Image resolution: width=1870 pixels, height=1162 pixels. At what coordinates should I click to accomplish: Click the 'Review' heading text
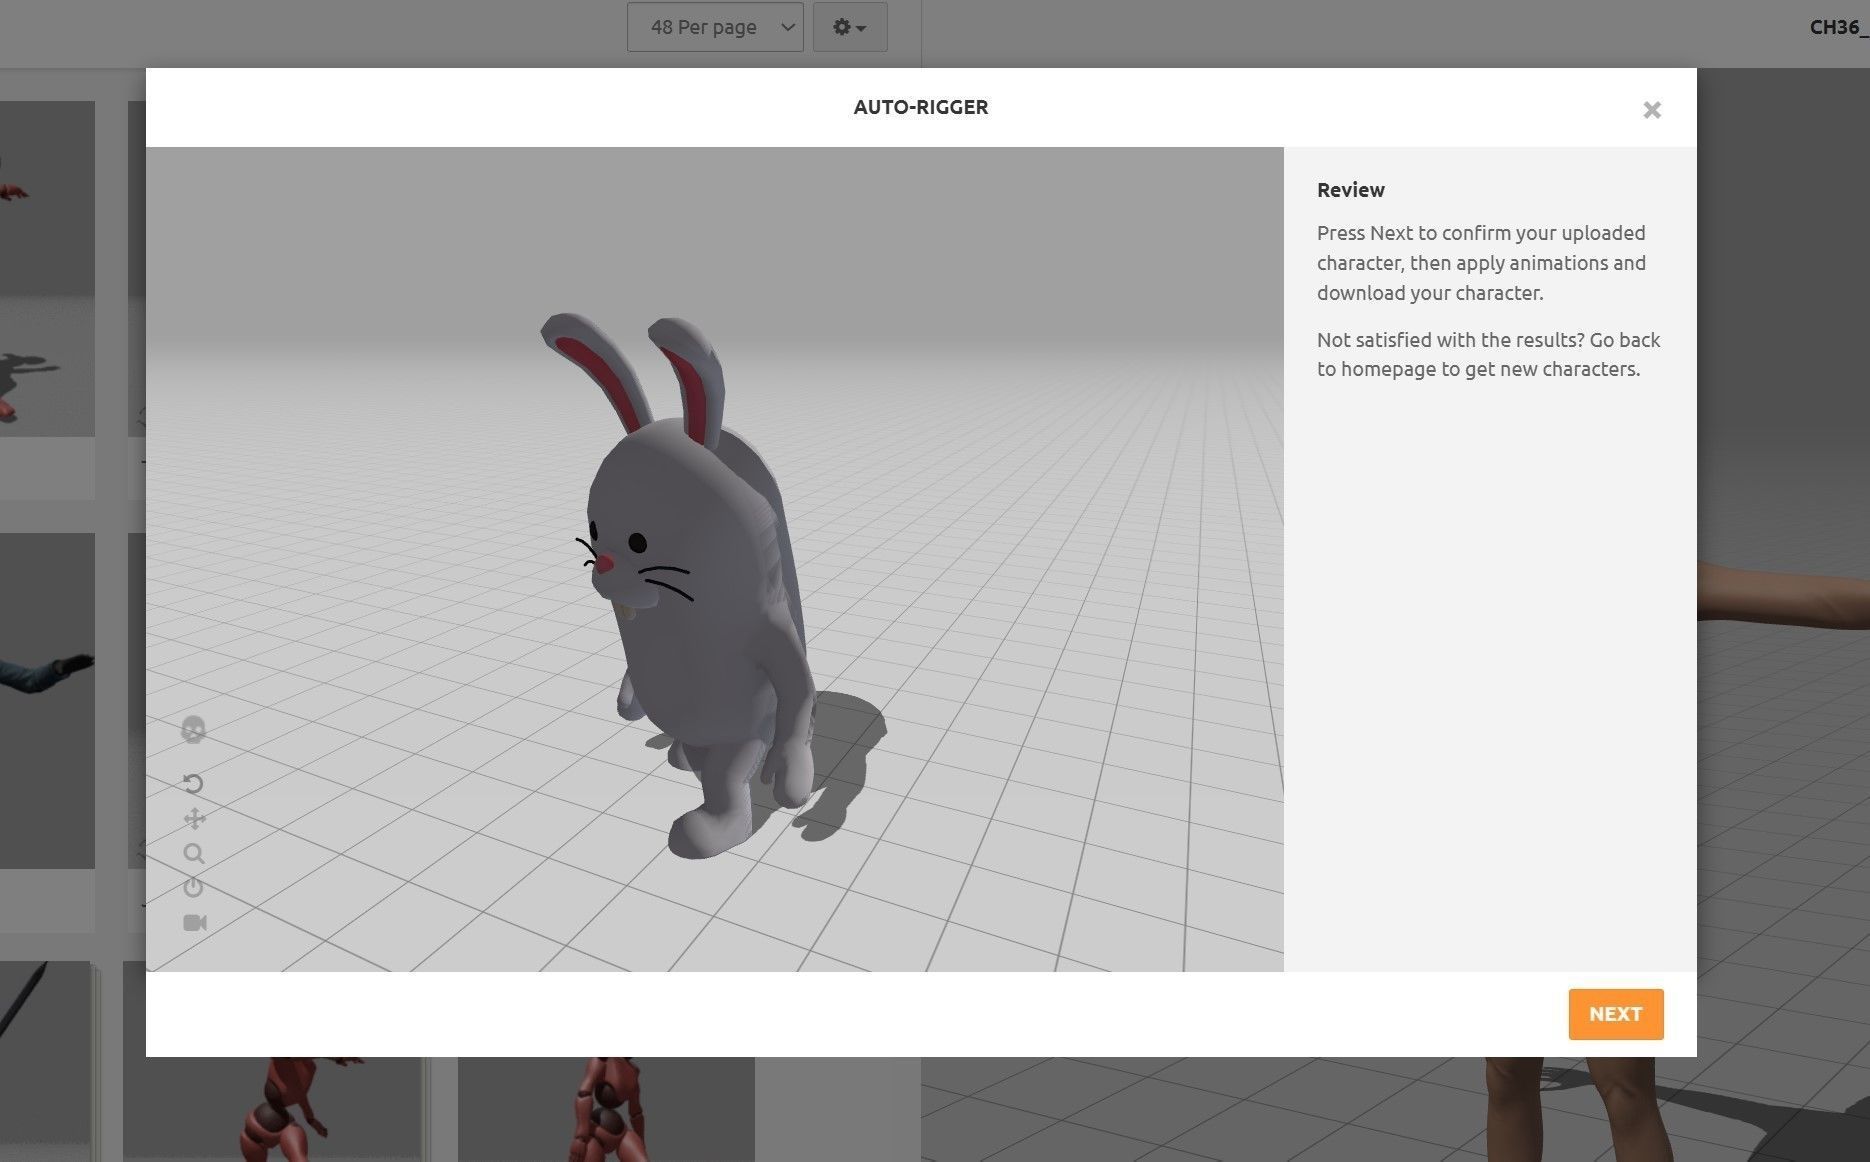[x=1350, y=190]
